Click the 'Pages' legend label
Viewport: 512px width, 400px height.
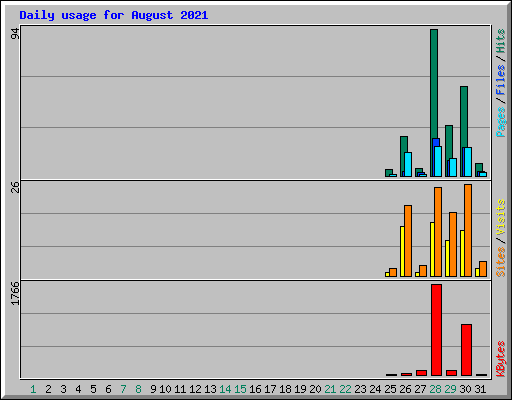[500, 122]
